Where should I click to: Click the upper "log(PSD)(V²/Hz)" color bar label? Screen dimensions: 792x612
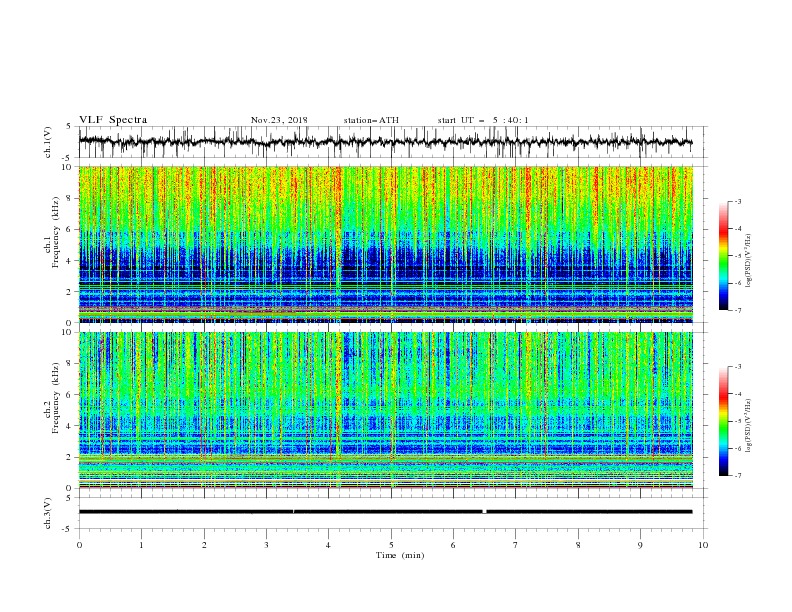(x=749, y=261)
